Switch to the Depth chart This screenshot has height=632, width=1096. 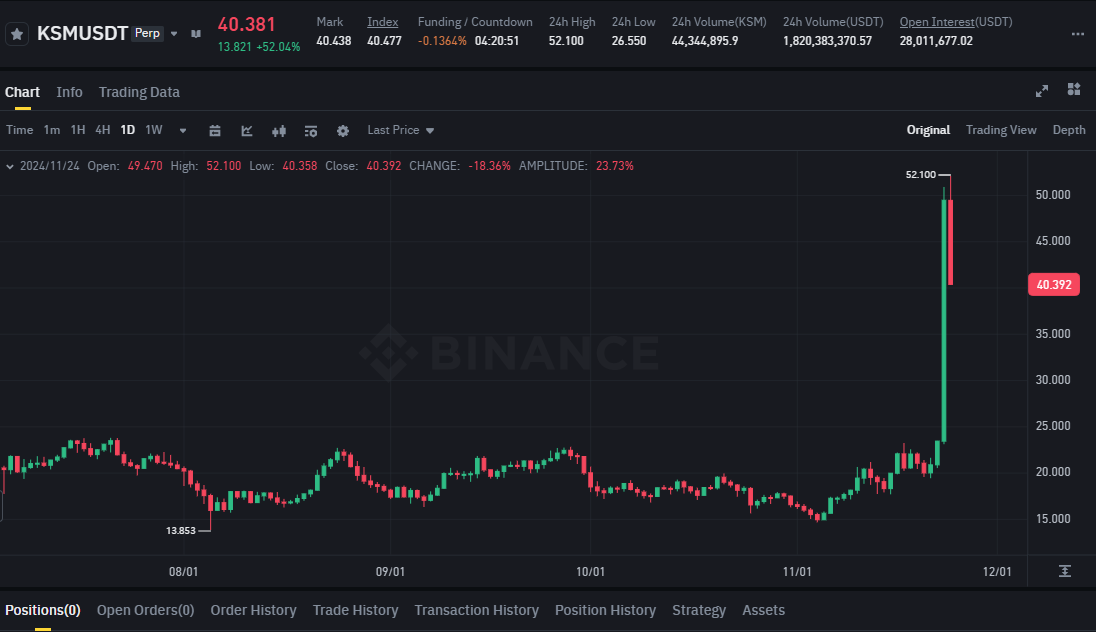tap(1069, 130)
